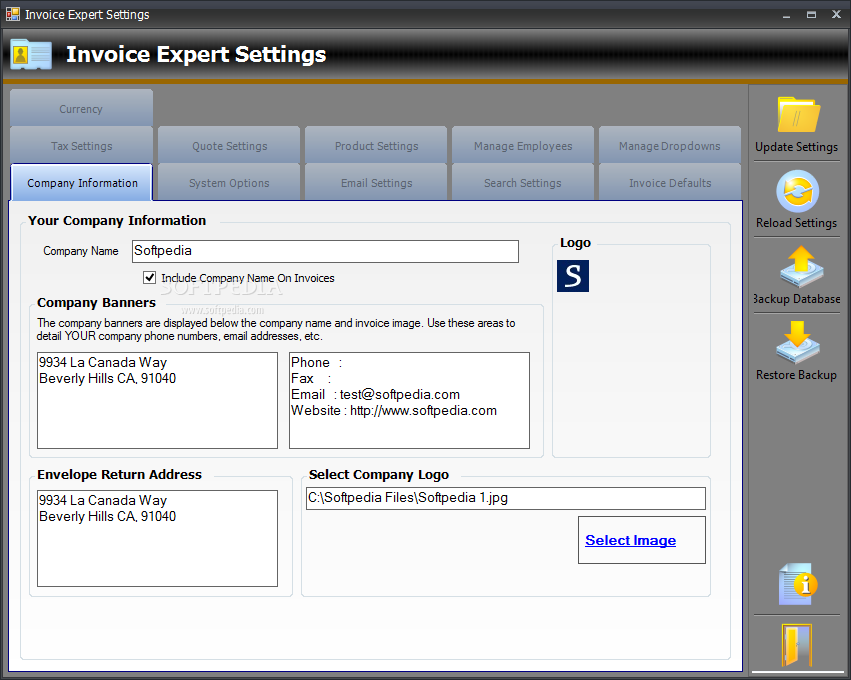Click the Invoice Expert Settings header icon

[x=31, y=54]
